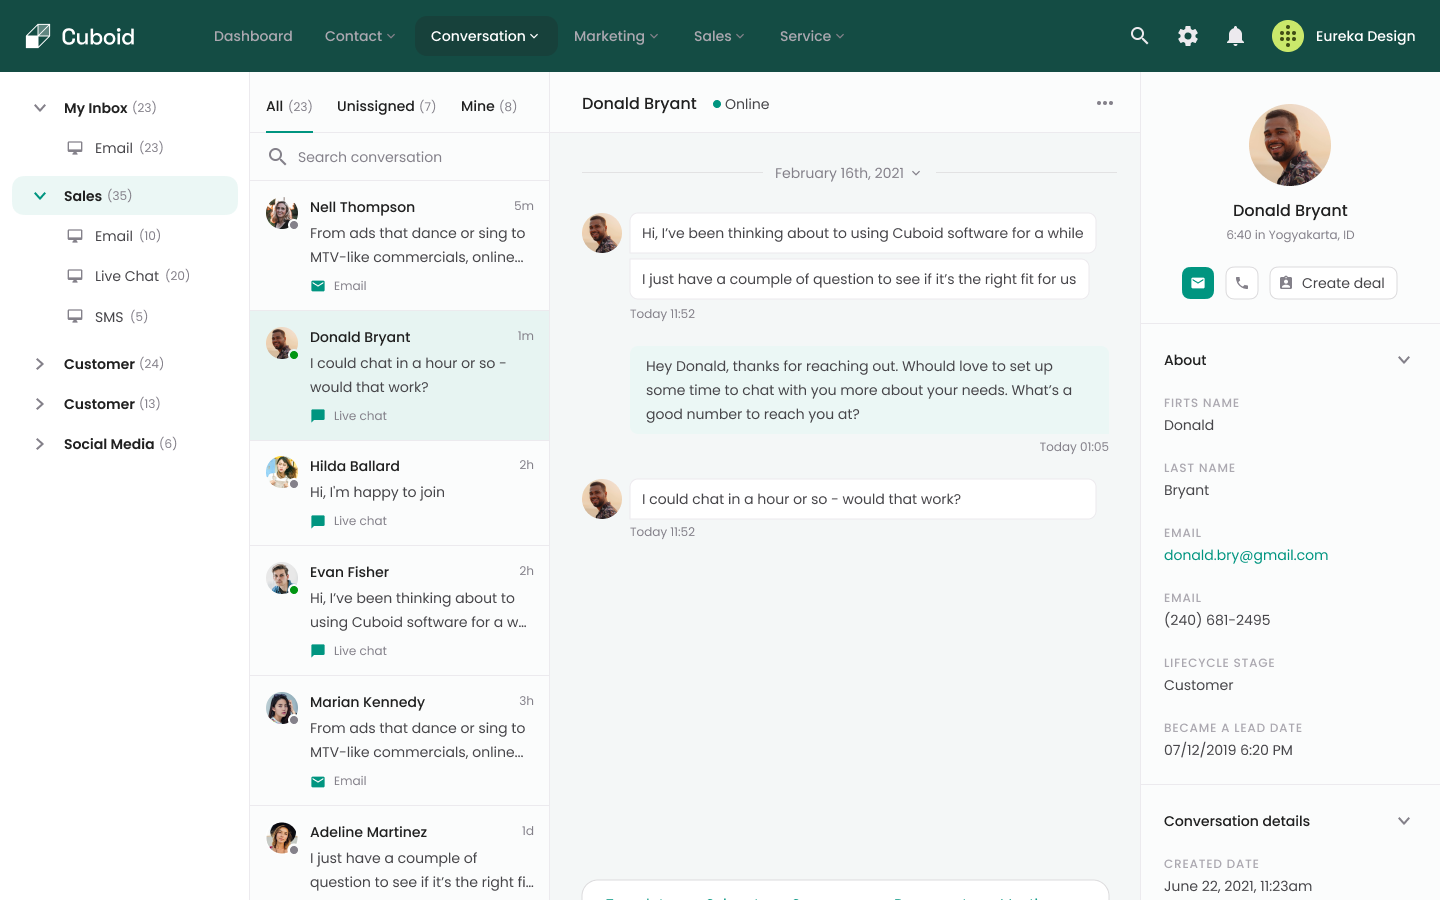Select Live Chat under Sales
The image size is (1440, 900).
127,276
